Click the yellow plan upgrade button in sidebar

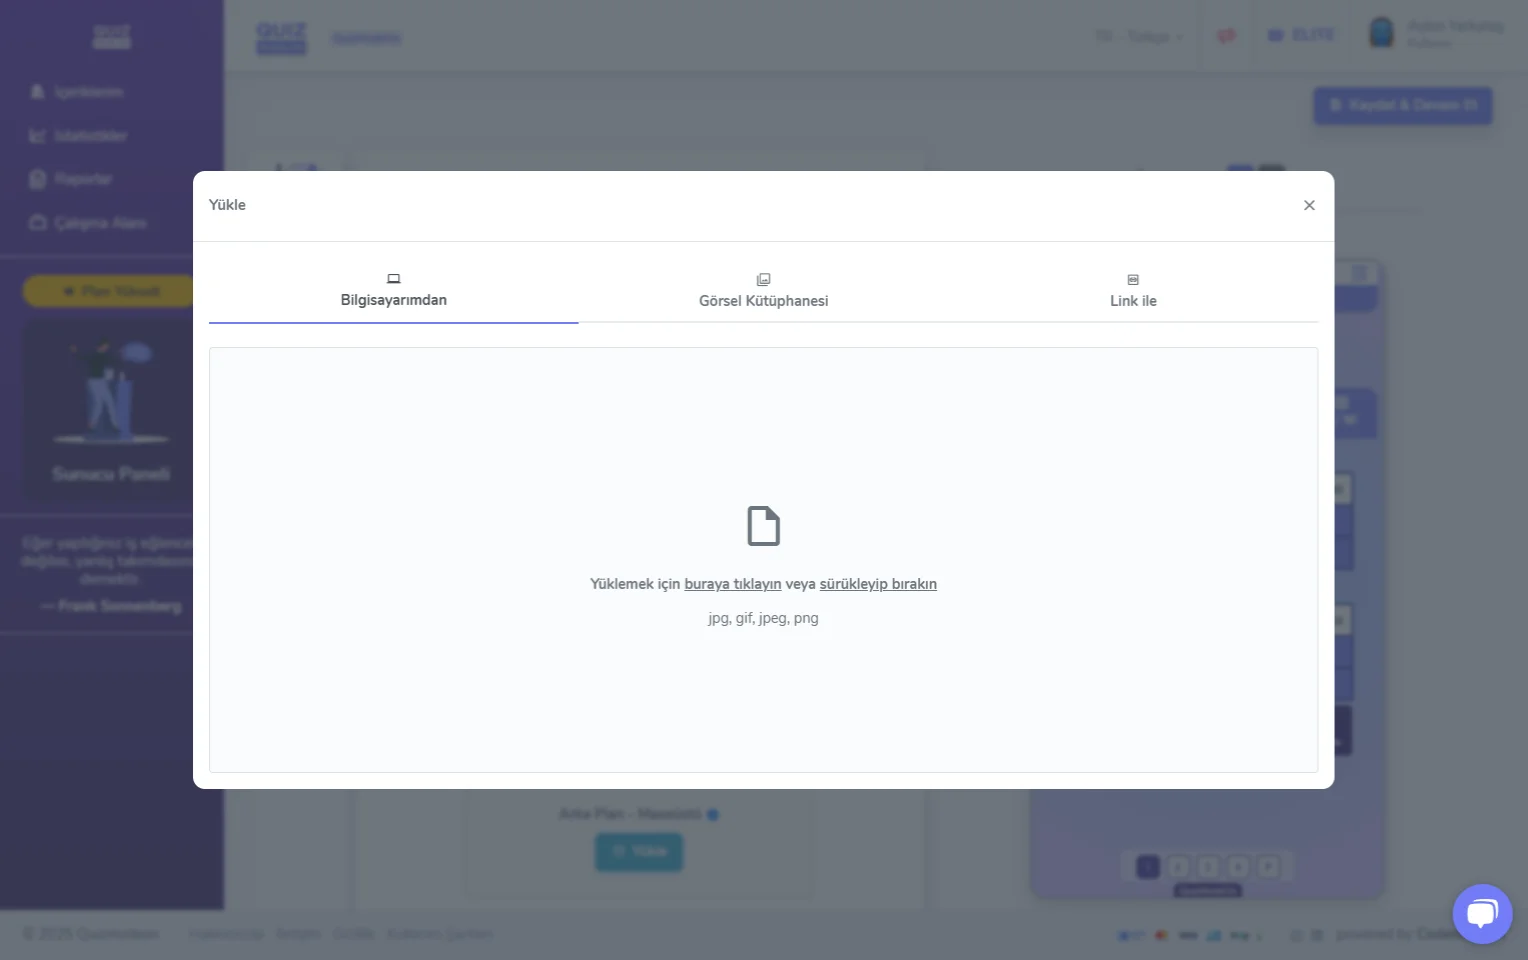click(110, 291)
